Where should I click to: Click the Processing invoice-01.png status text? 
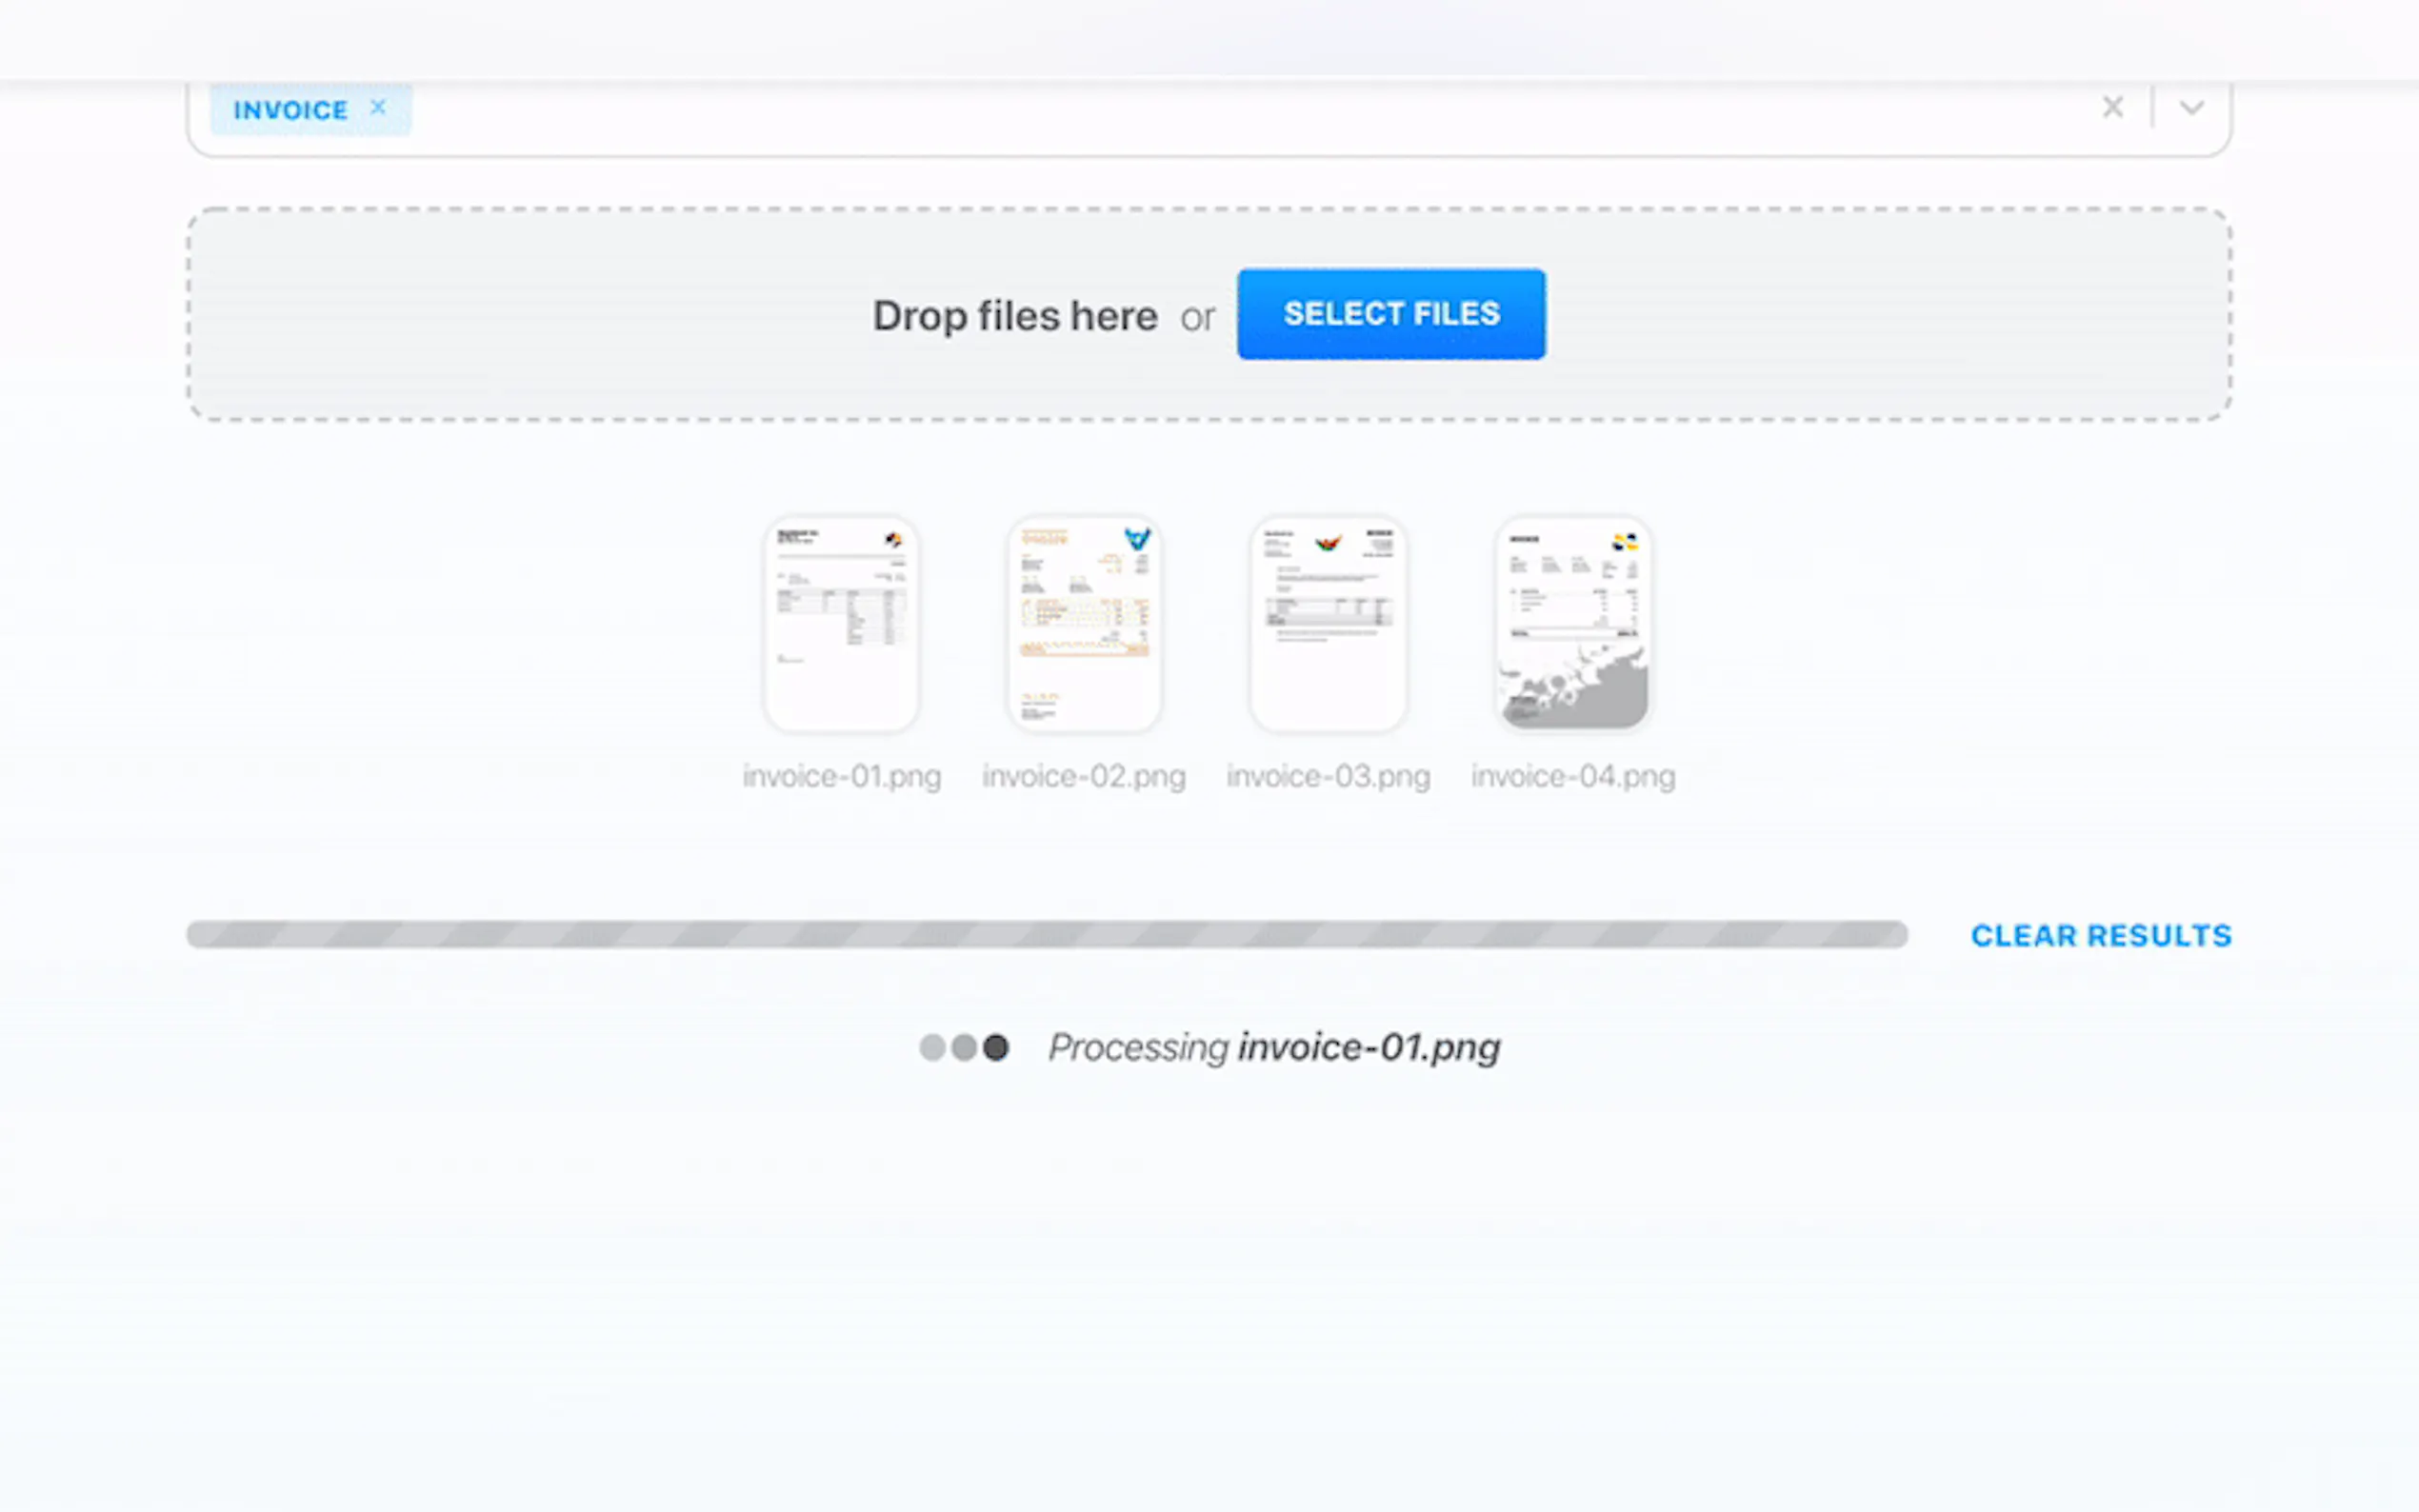(1274, 1047)
